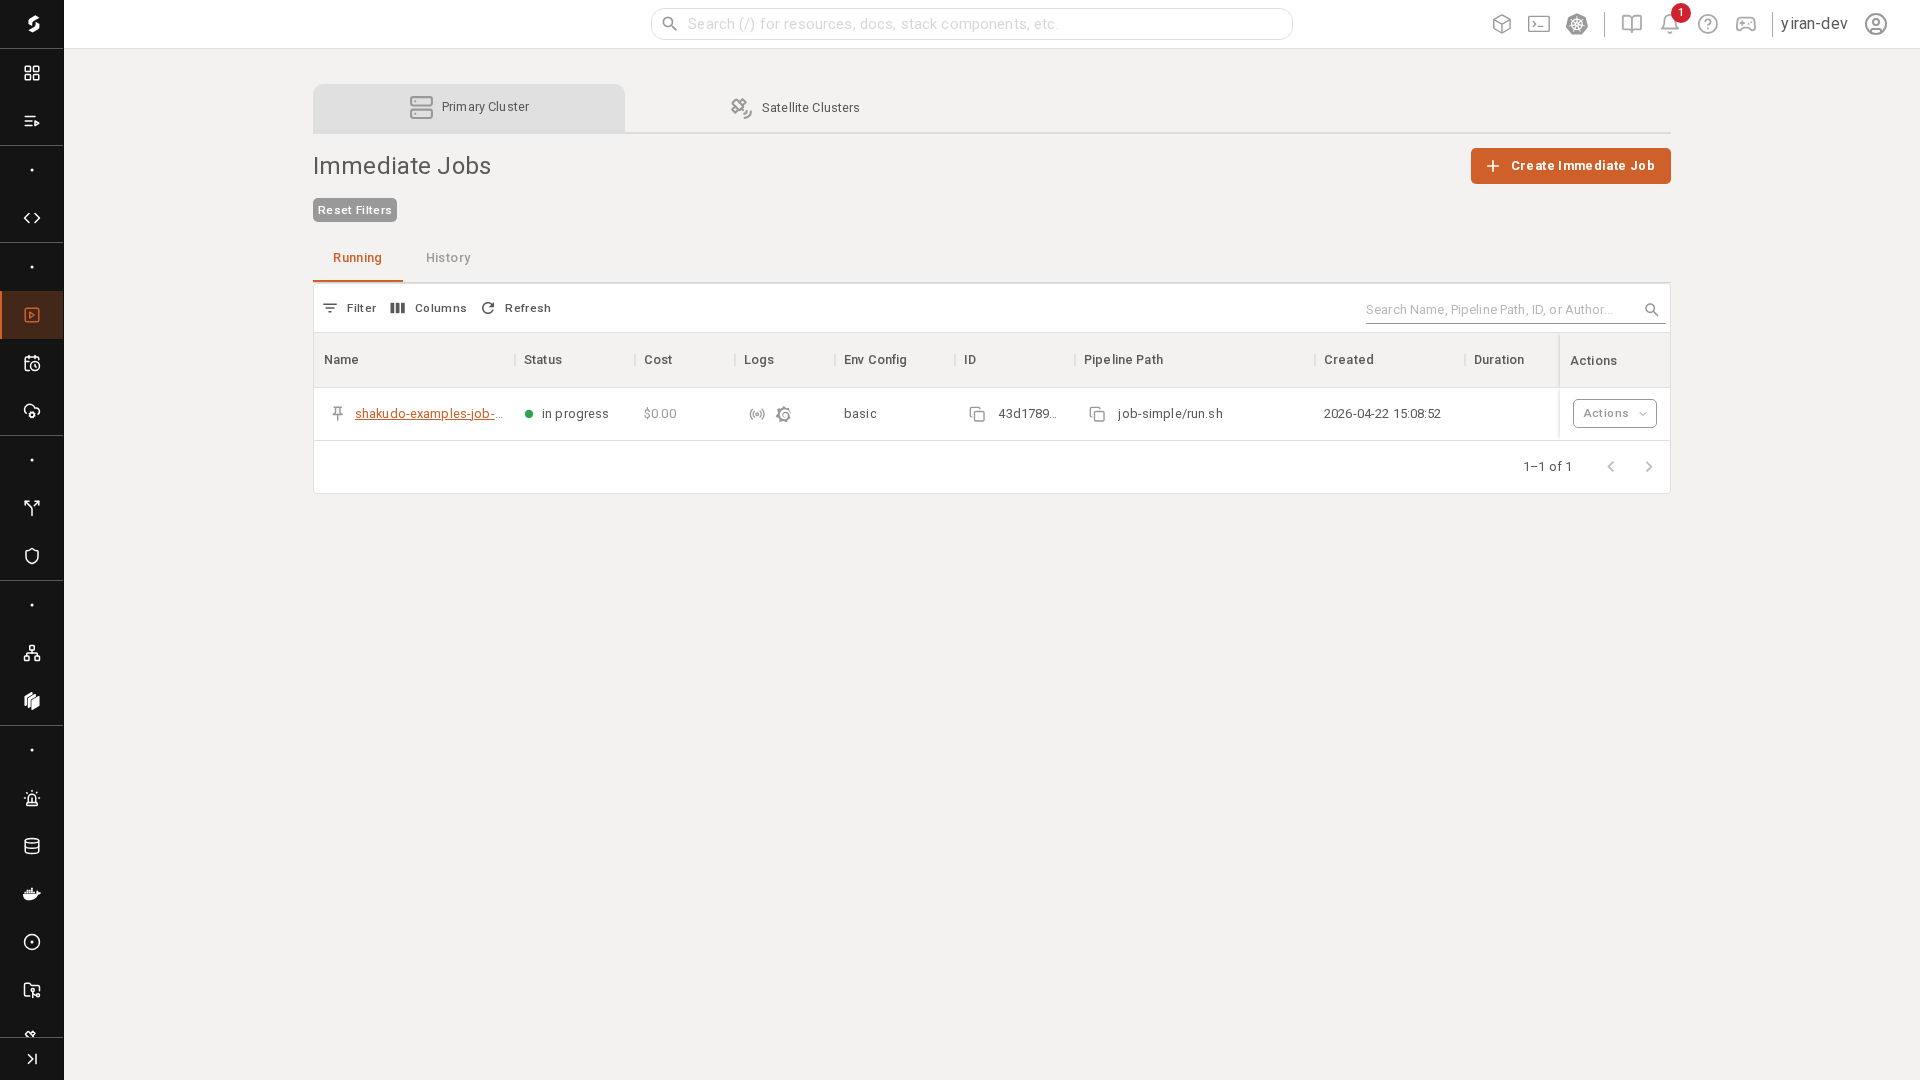Screen dimensions: 1920x1080
Task: Open the Filter toolbar option
Action: (350, 308)
